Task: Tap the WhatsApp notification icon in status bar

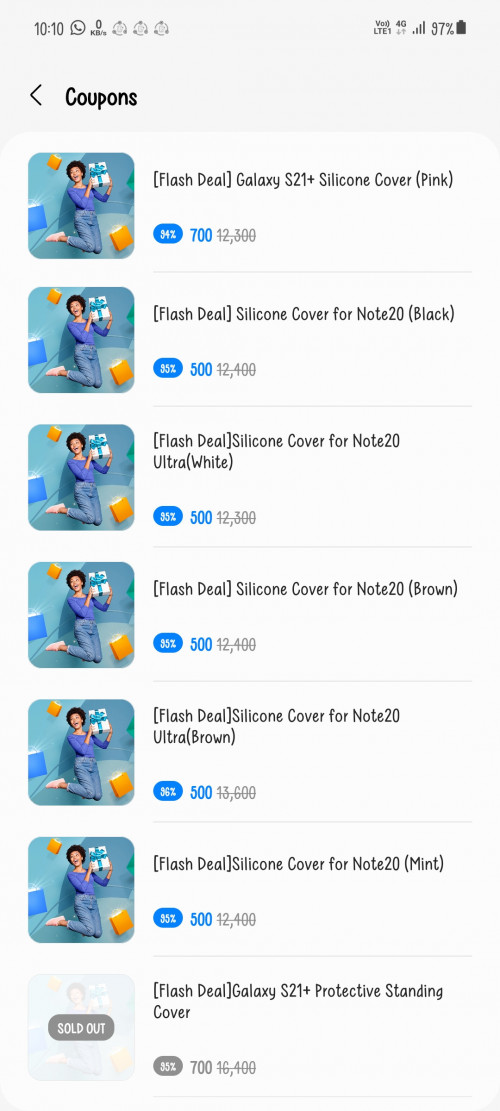Action: (78, 28)
